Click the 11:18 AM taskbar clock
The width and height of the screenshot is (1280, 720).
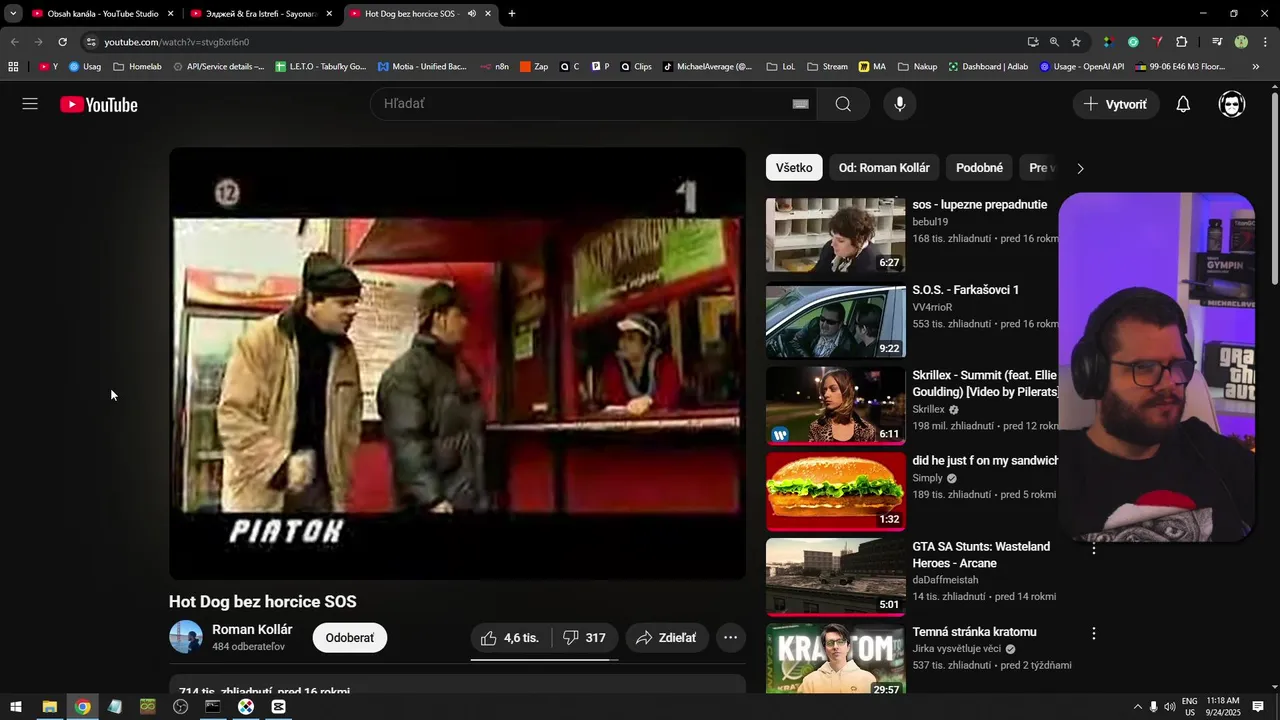click(1224, 707)
